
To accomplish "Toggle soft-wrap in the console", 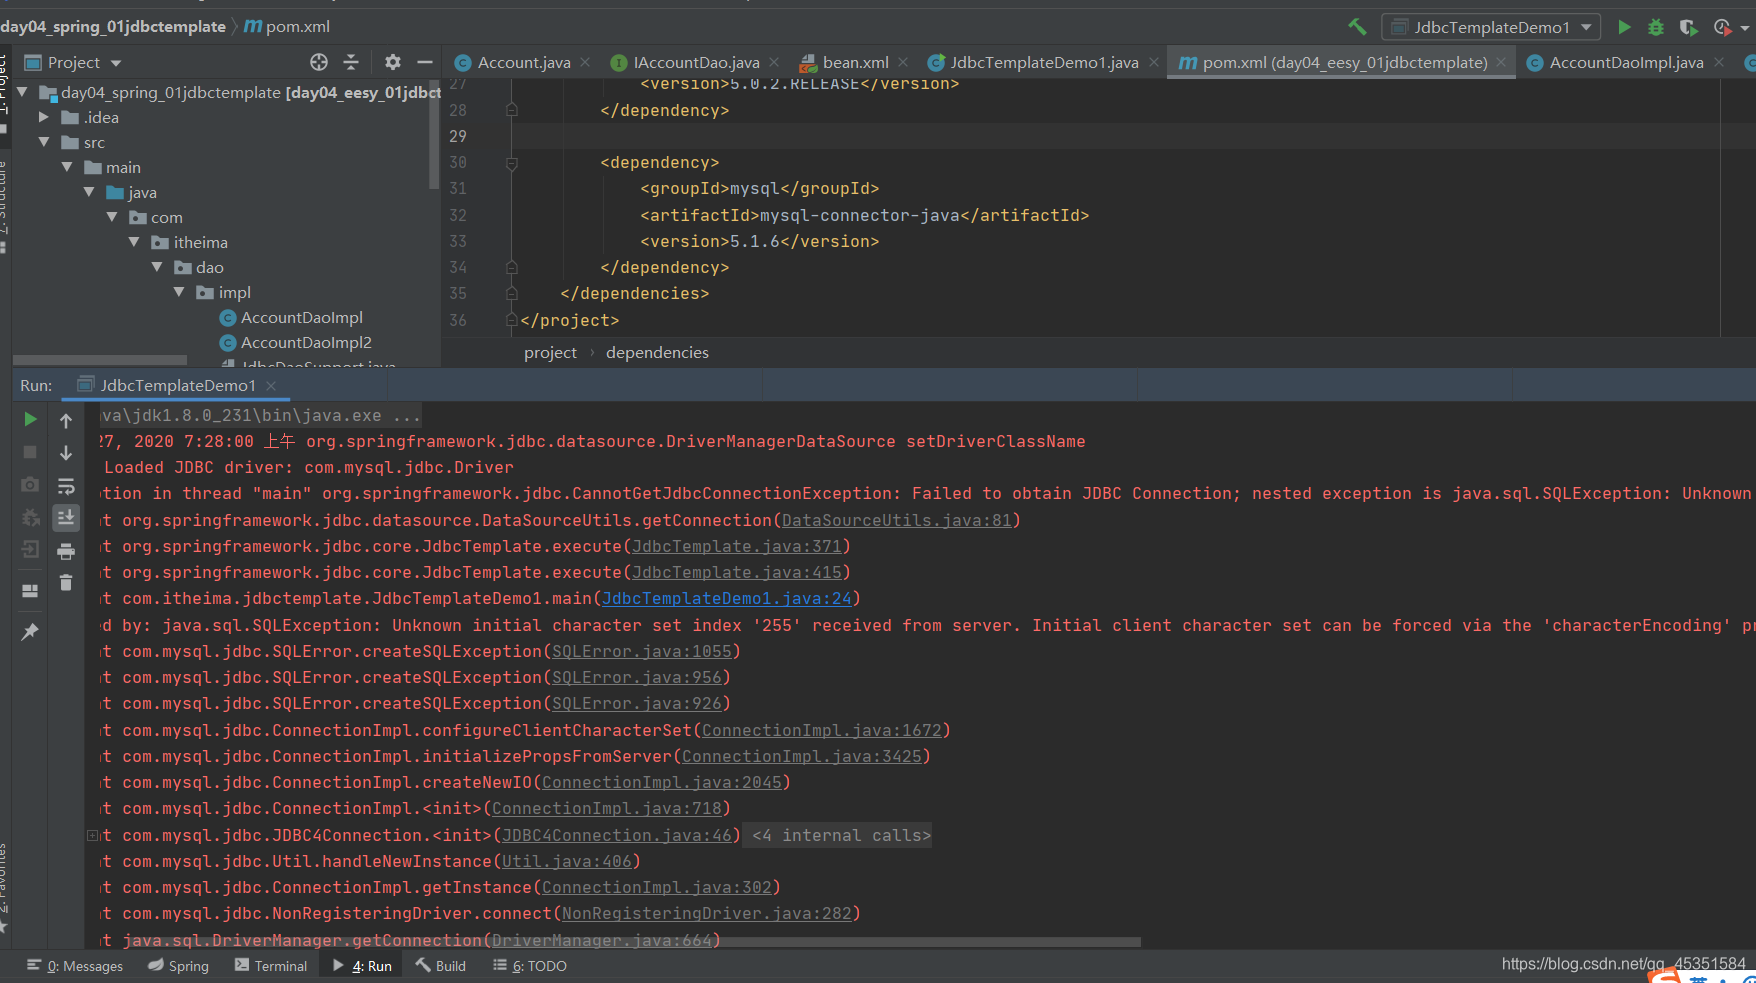I will tap(66, 486).
